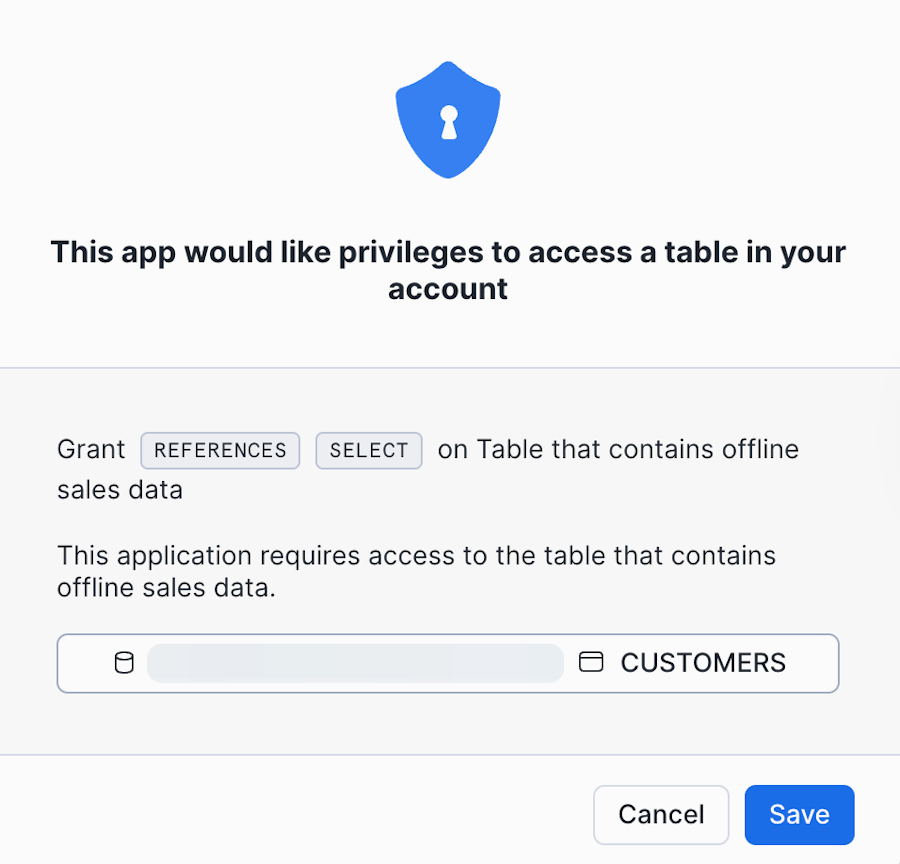
Task: Click "on Table that contains offline" text
Action: [x=618, y=450]
